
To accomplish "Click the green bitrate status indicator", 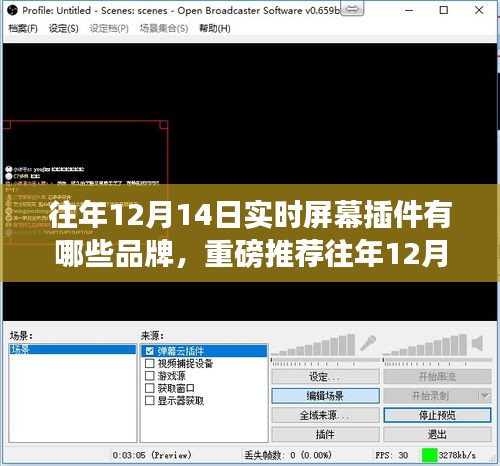I will [429, 455].
